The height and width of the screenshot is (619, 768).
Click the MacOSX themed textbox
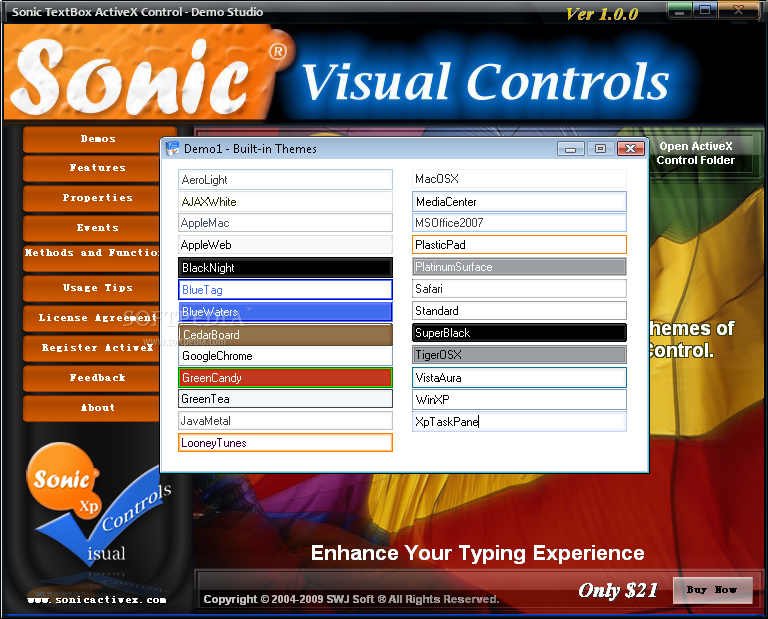[519, 179]
